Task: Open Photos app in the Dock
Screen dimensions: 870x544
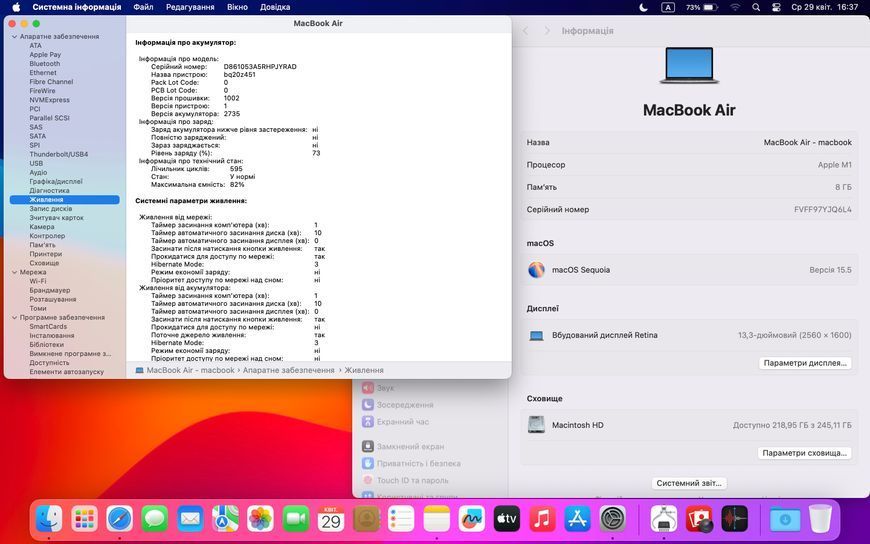Action: click(x=260, y=520)
